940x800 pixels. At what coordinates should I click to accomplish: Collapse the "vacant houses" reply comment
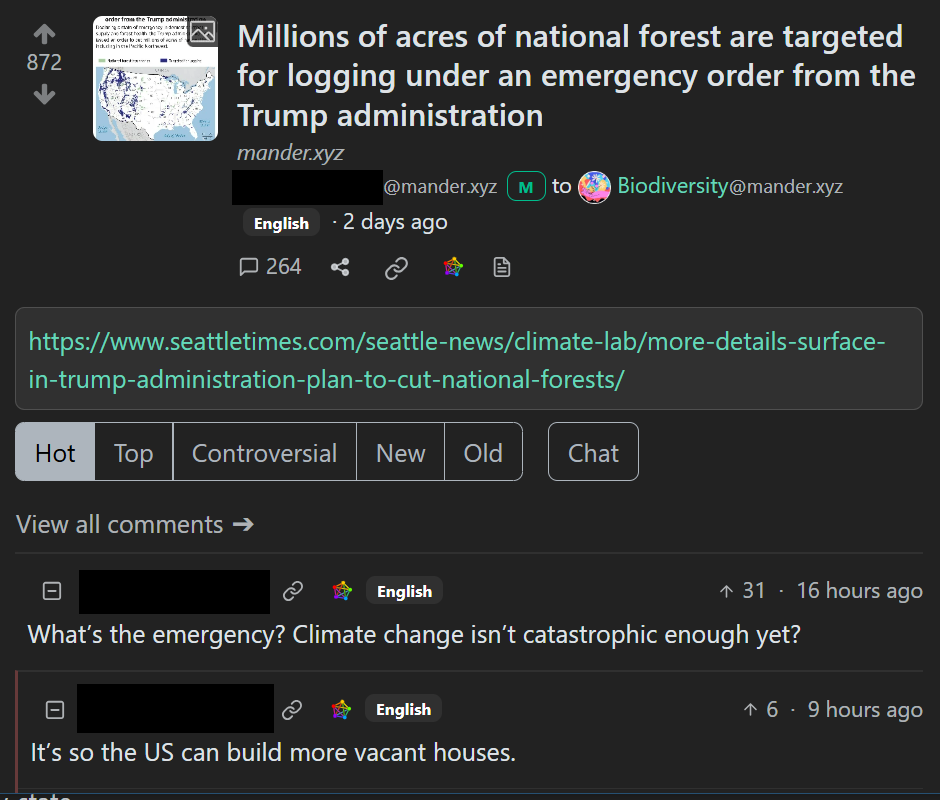point(55,710)
